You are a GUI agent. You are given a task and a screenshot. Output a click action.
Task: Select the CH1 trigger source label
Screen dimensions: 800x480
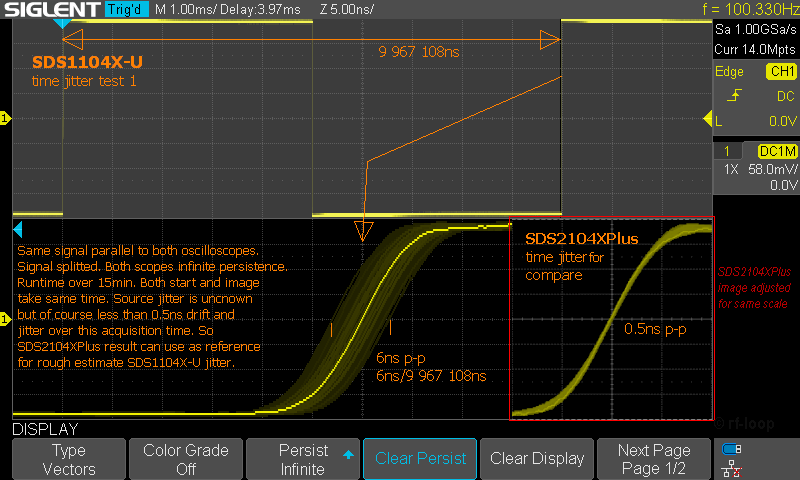(x=781, y=71)
